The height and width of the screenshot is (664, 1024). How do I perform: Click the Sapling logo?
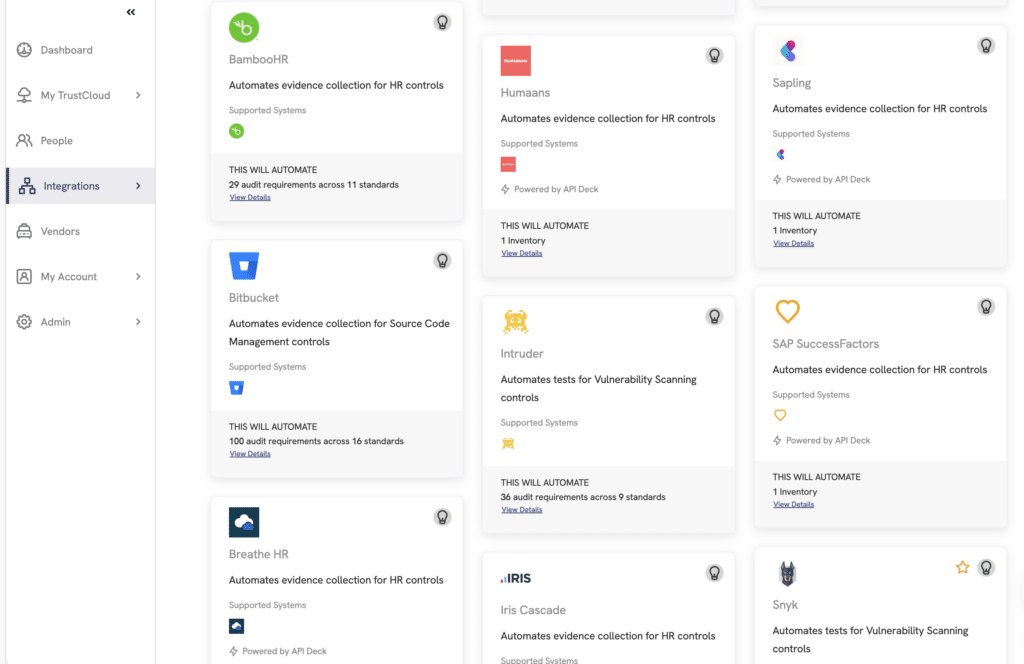point(788,51)
